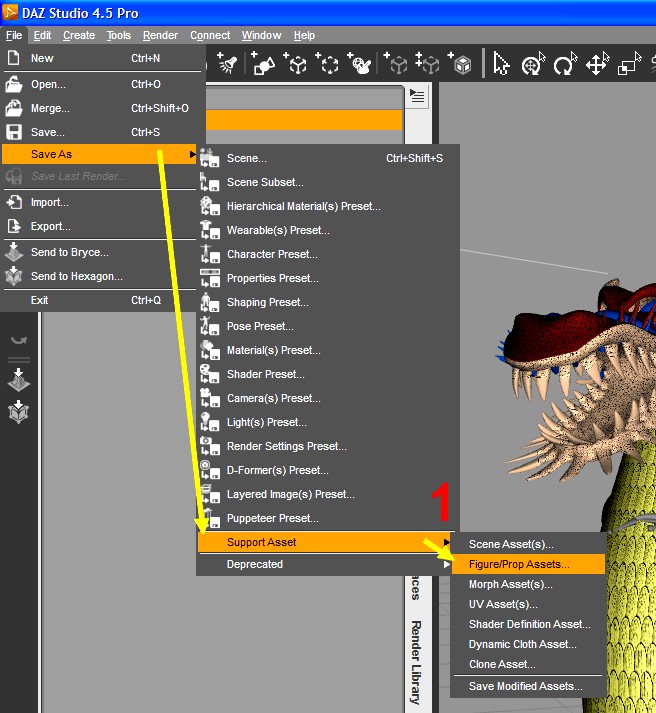
Task: Open the Edit menu
Action: point(42,35)
